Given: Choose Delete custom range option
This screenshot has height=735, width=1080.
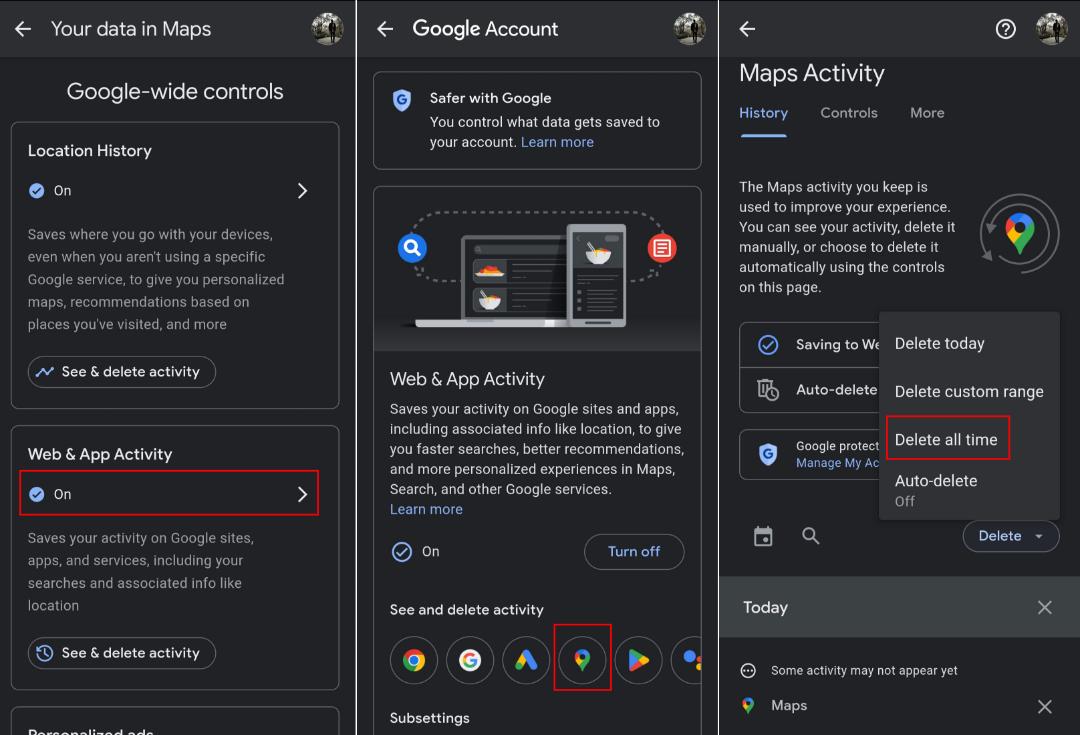Looking at the screenshot, I should (968, 391).
